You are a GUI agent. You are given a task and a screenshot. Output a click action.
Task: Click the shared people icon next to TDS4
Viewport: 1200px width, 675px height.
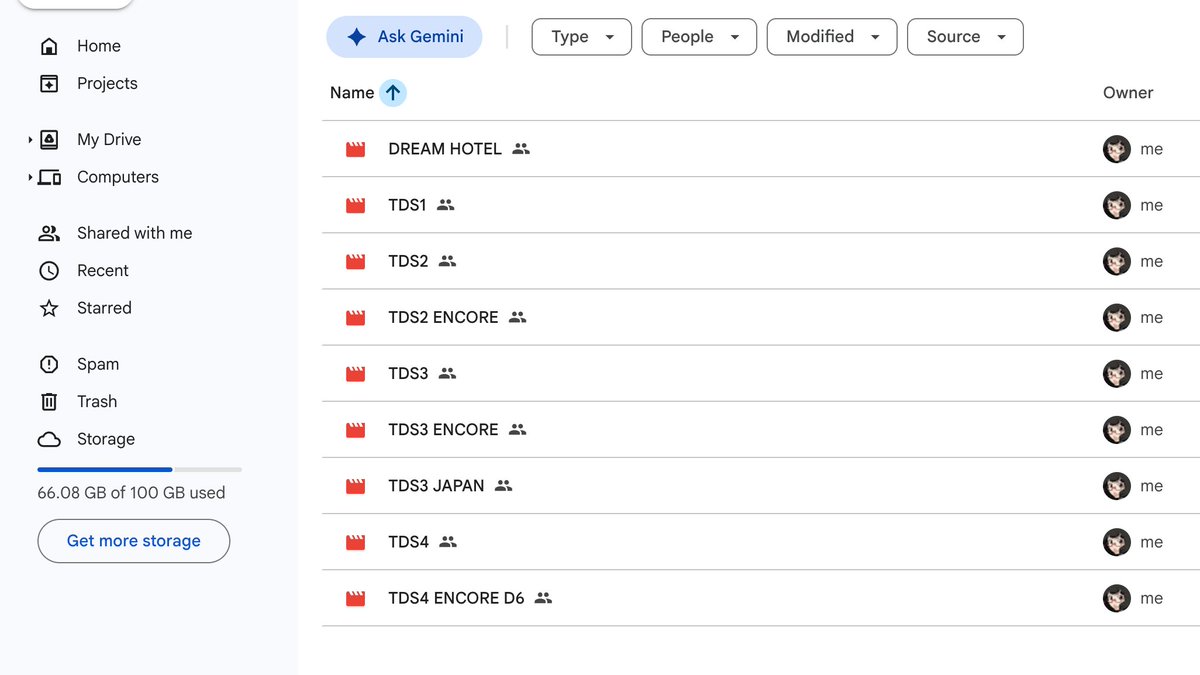448,542
